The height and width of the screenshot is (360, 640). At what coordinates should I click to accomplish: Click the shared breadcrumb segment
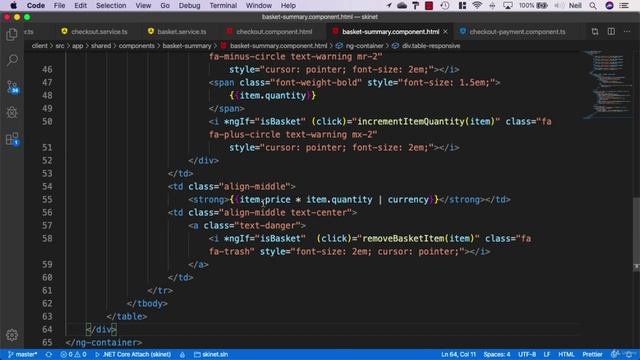pyautogui.click(x=101, y=46)
